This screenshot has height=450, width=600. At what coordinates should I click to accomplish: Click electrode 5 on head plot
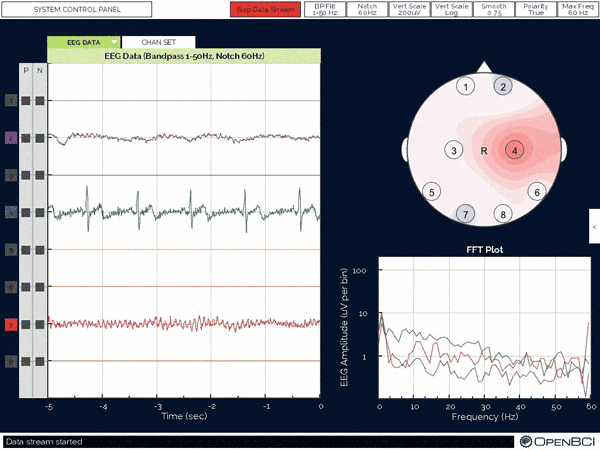click(432, 192)
